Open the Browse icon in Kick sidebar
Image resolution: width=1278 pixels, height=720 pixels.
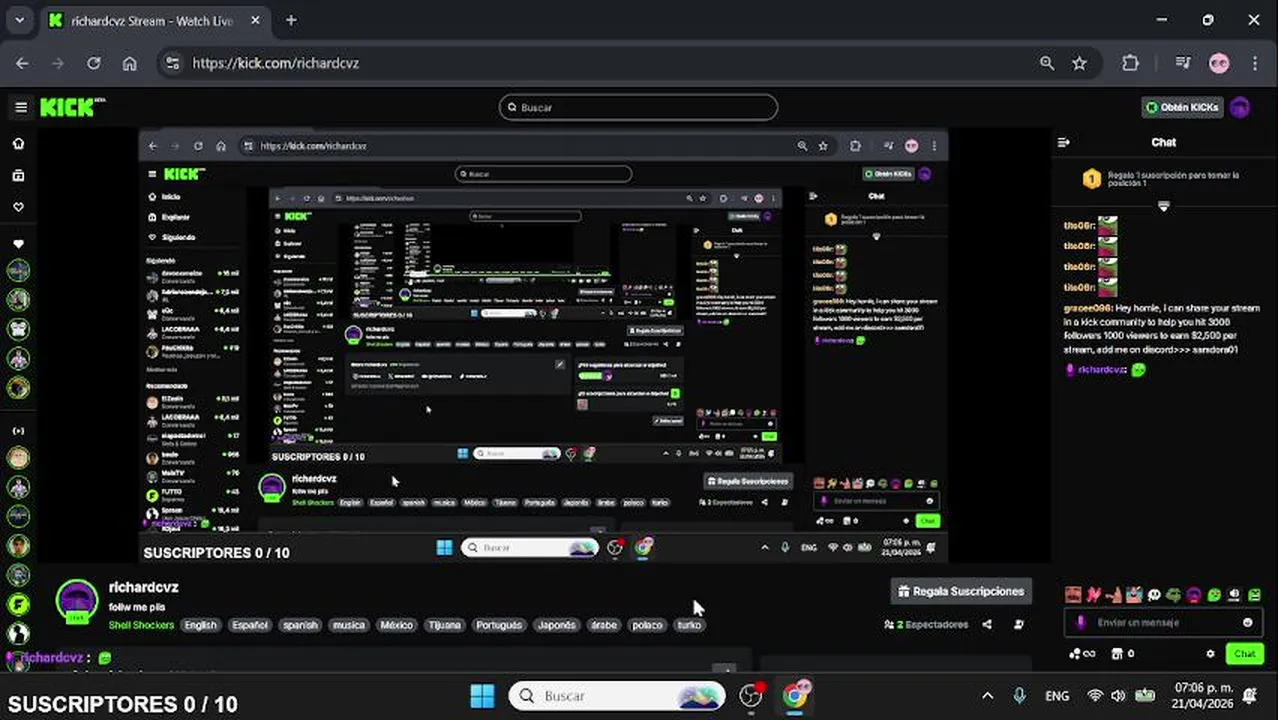tap(18, 175)
